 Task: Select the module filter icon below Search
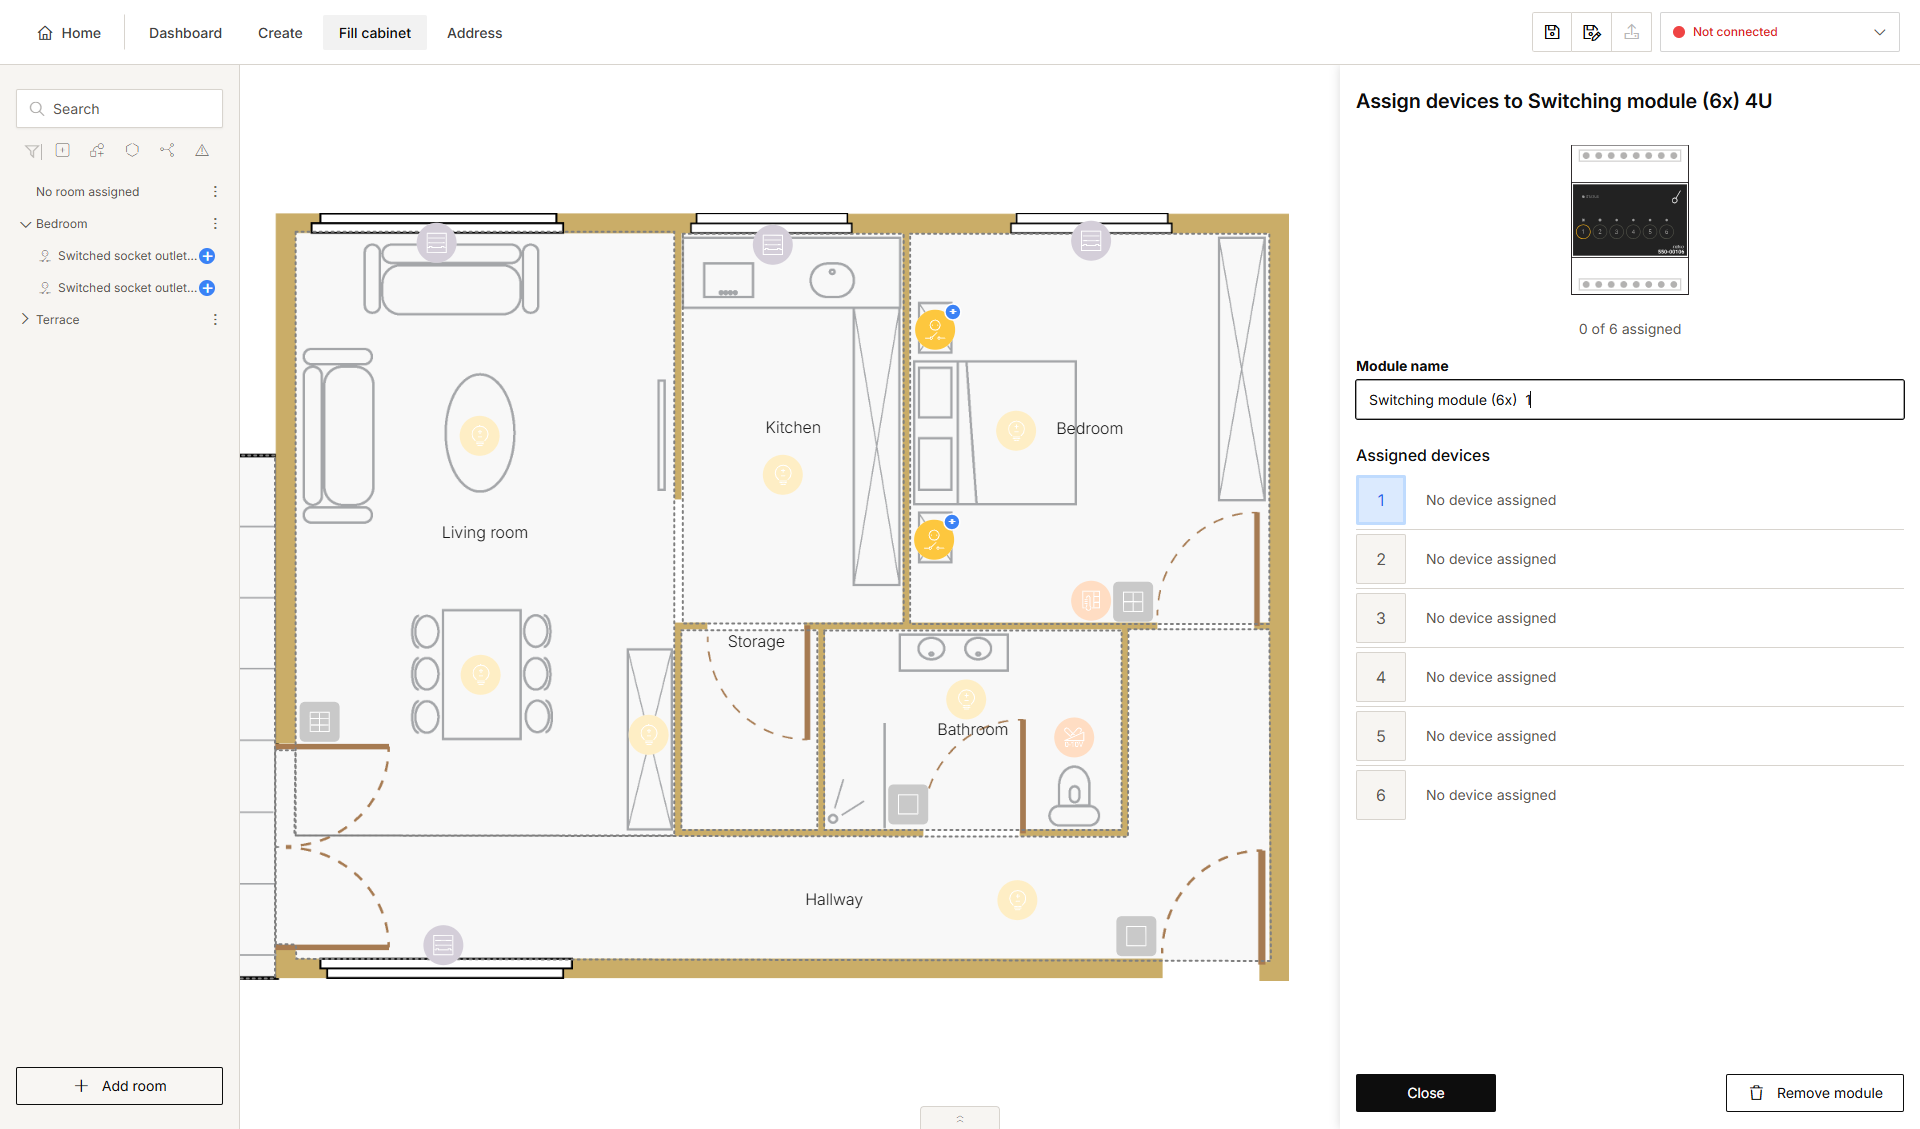pyautogui.click(x=63, y=150)
